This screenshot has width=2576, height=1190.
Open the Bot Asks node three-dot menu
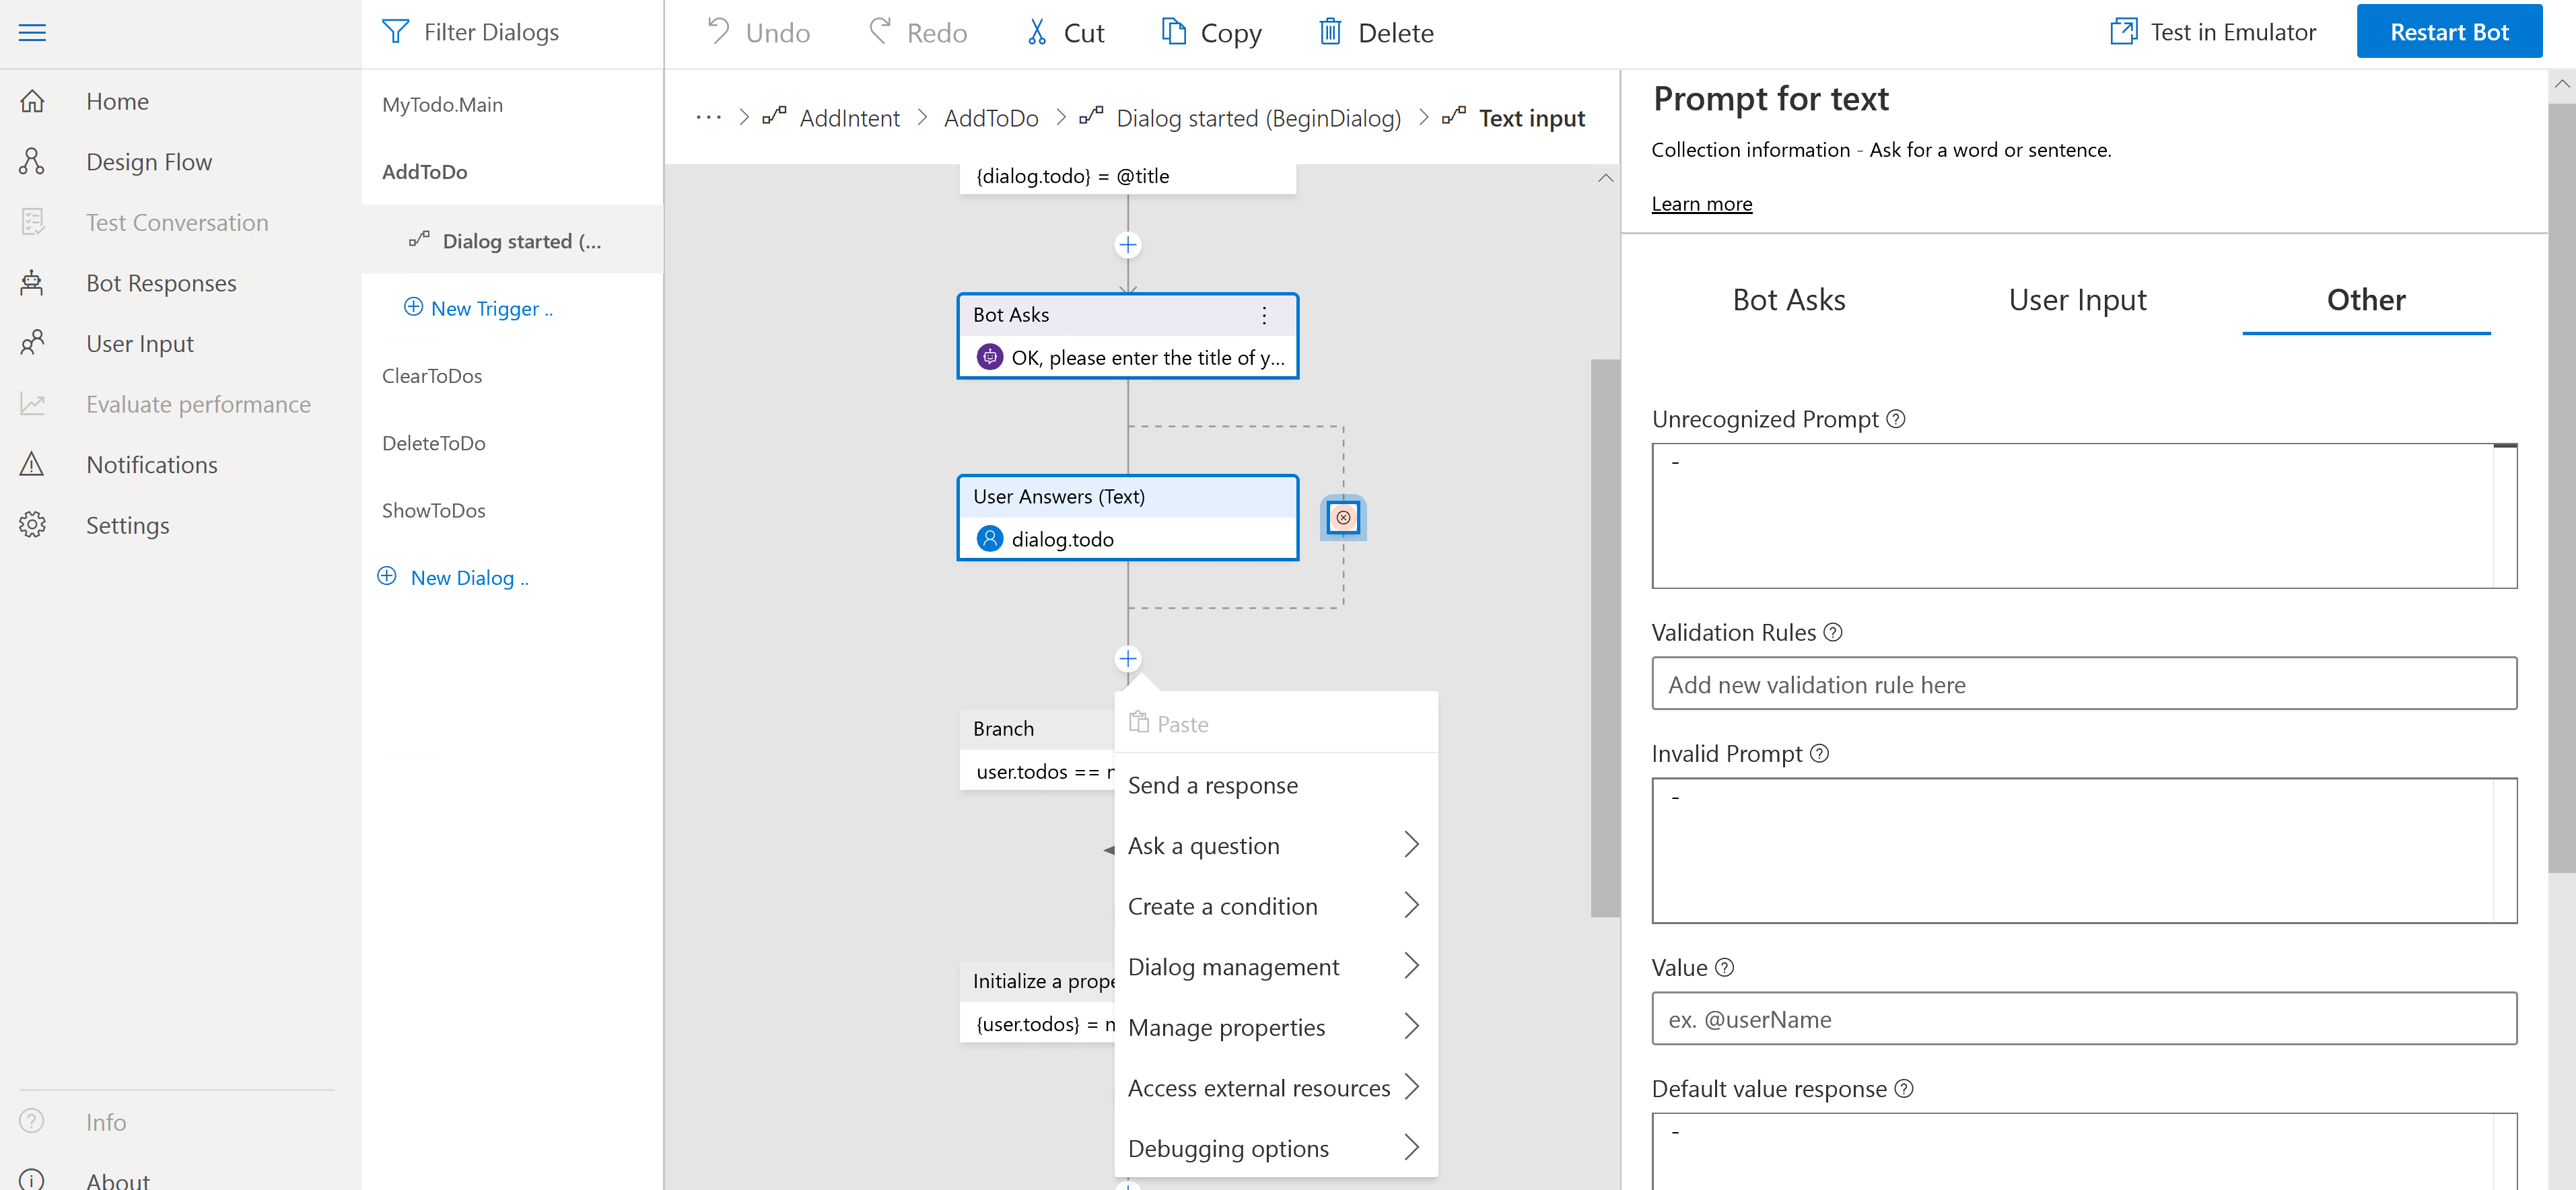(x=1264, y=315)
